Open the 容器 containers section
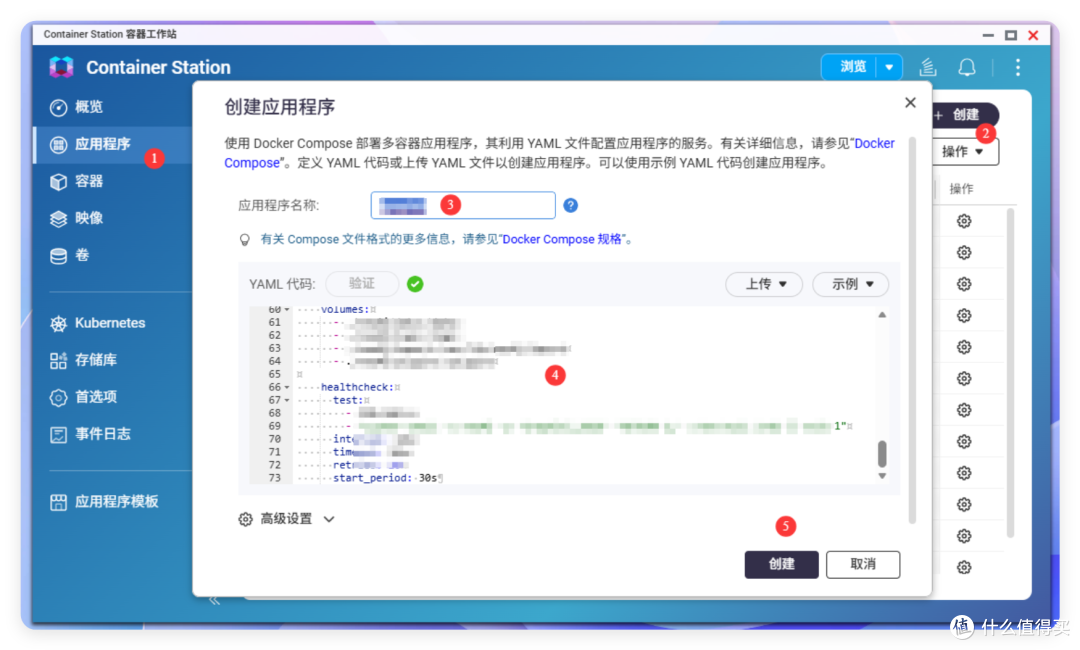The image size is (1080, 650). (76, 181)
